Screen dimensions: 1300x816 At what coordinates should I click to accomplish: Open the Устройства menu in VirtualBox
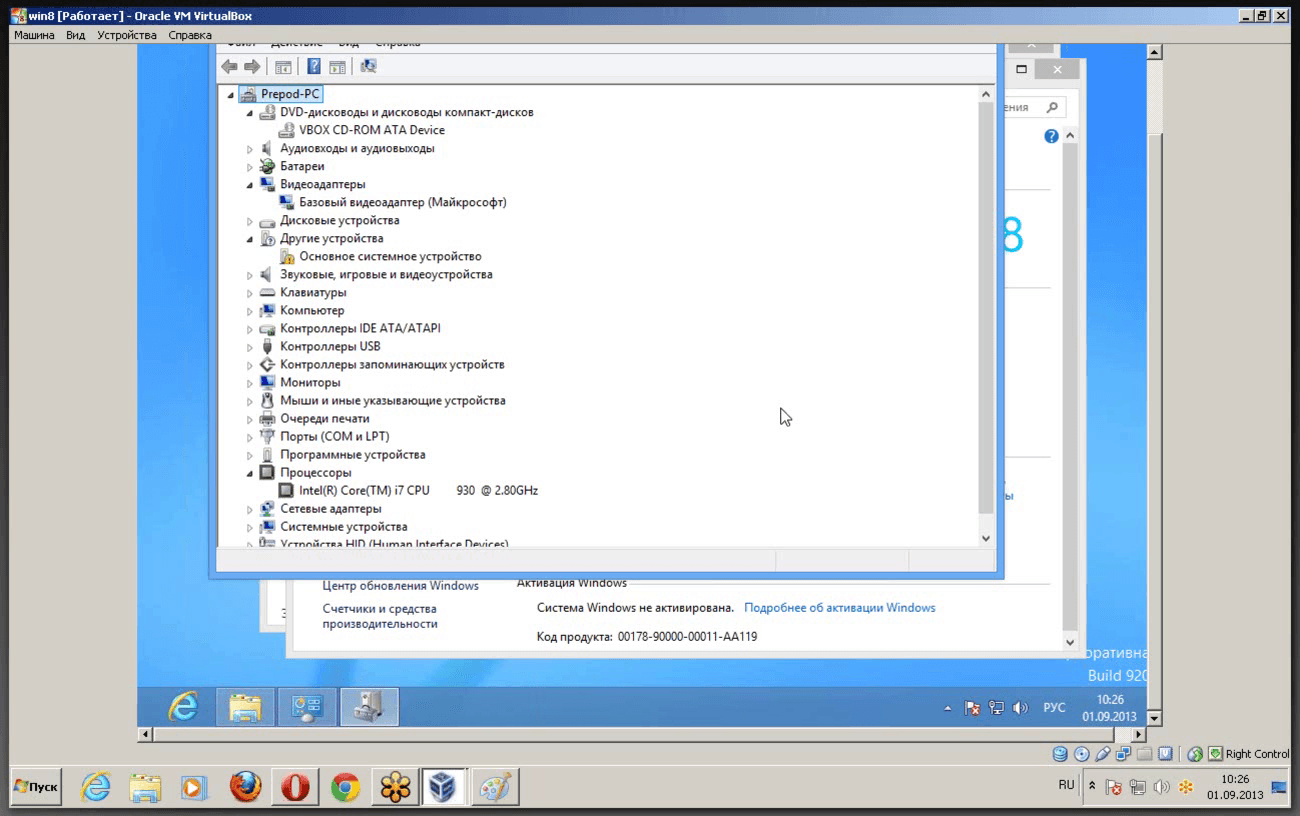coord(127,35)
